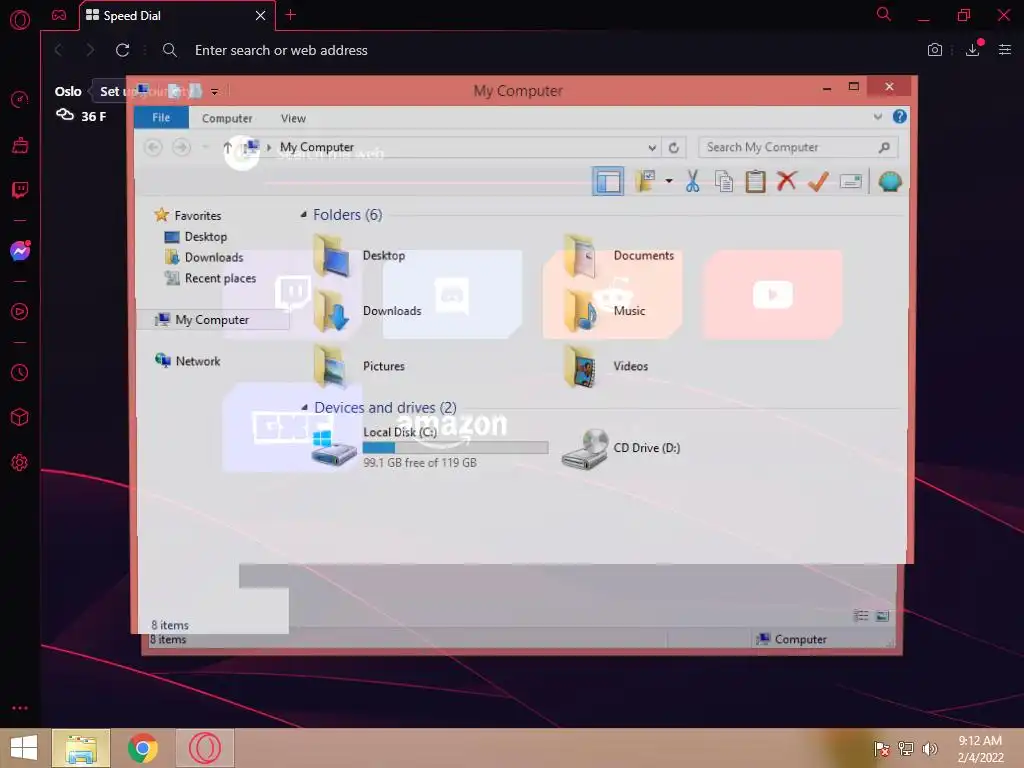Click Rename icon in Explorer toolbar

click(x=850, y=182)
